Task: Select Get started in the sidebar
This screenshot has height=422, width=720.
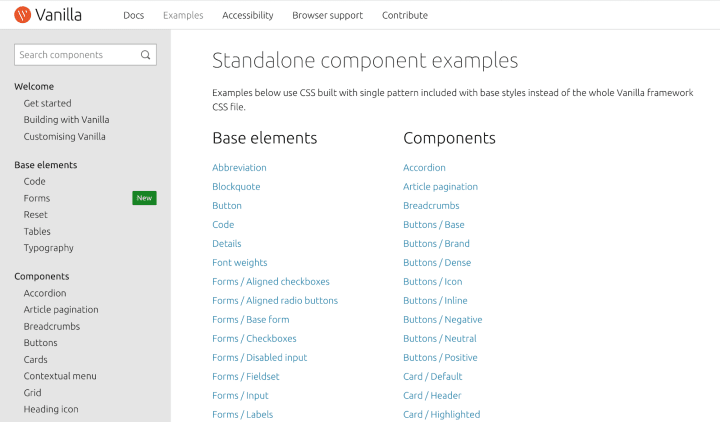Action: click(x=47, y=103)
